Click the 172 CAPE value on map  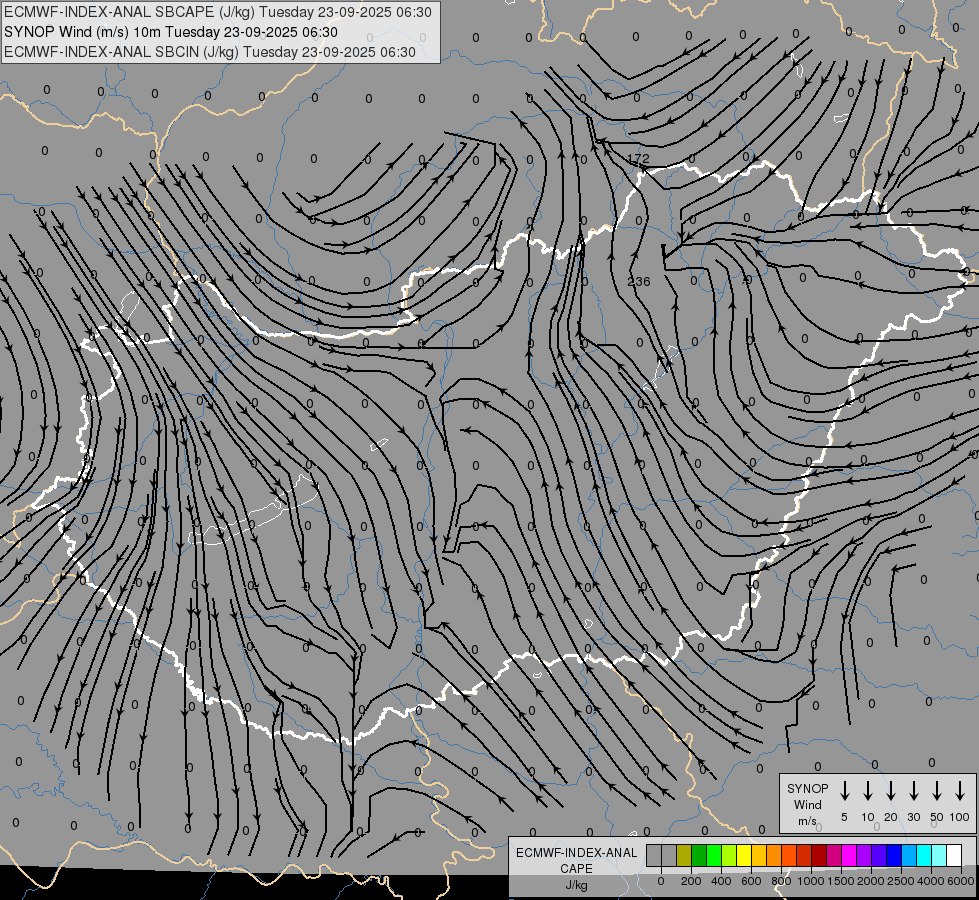pos(638,159)
